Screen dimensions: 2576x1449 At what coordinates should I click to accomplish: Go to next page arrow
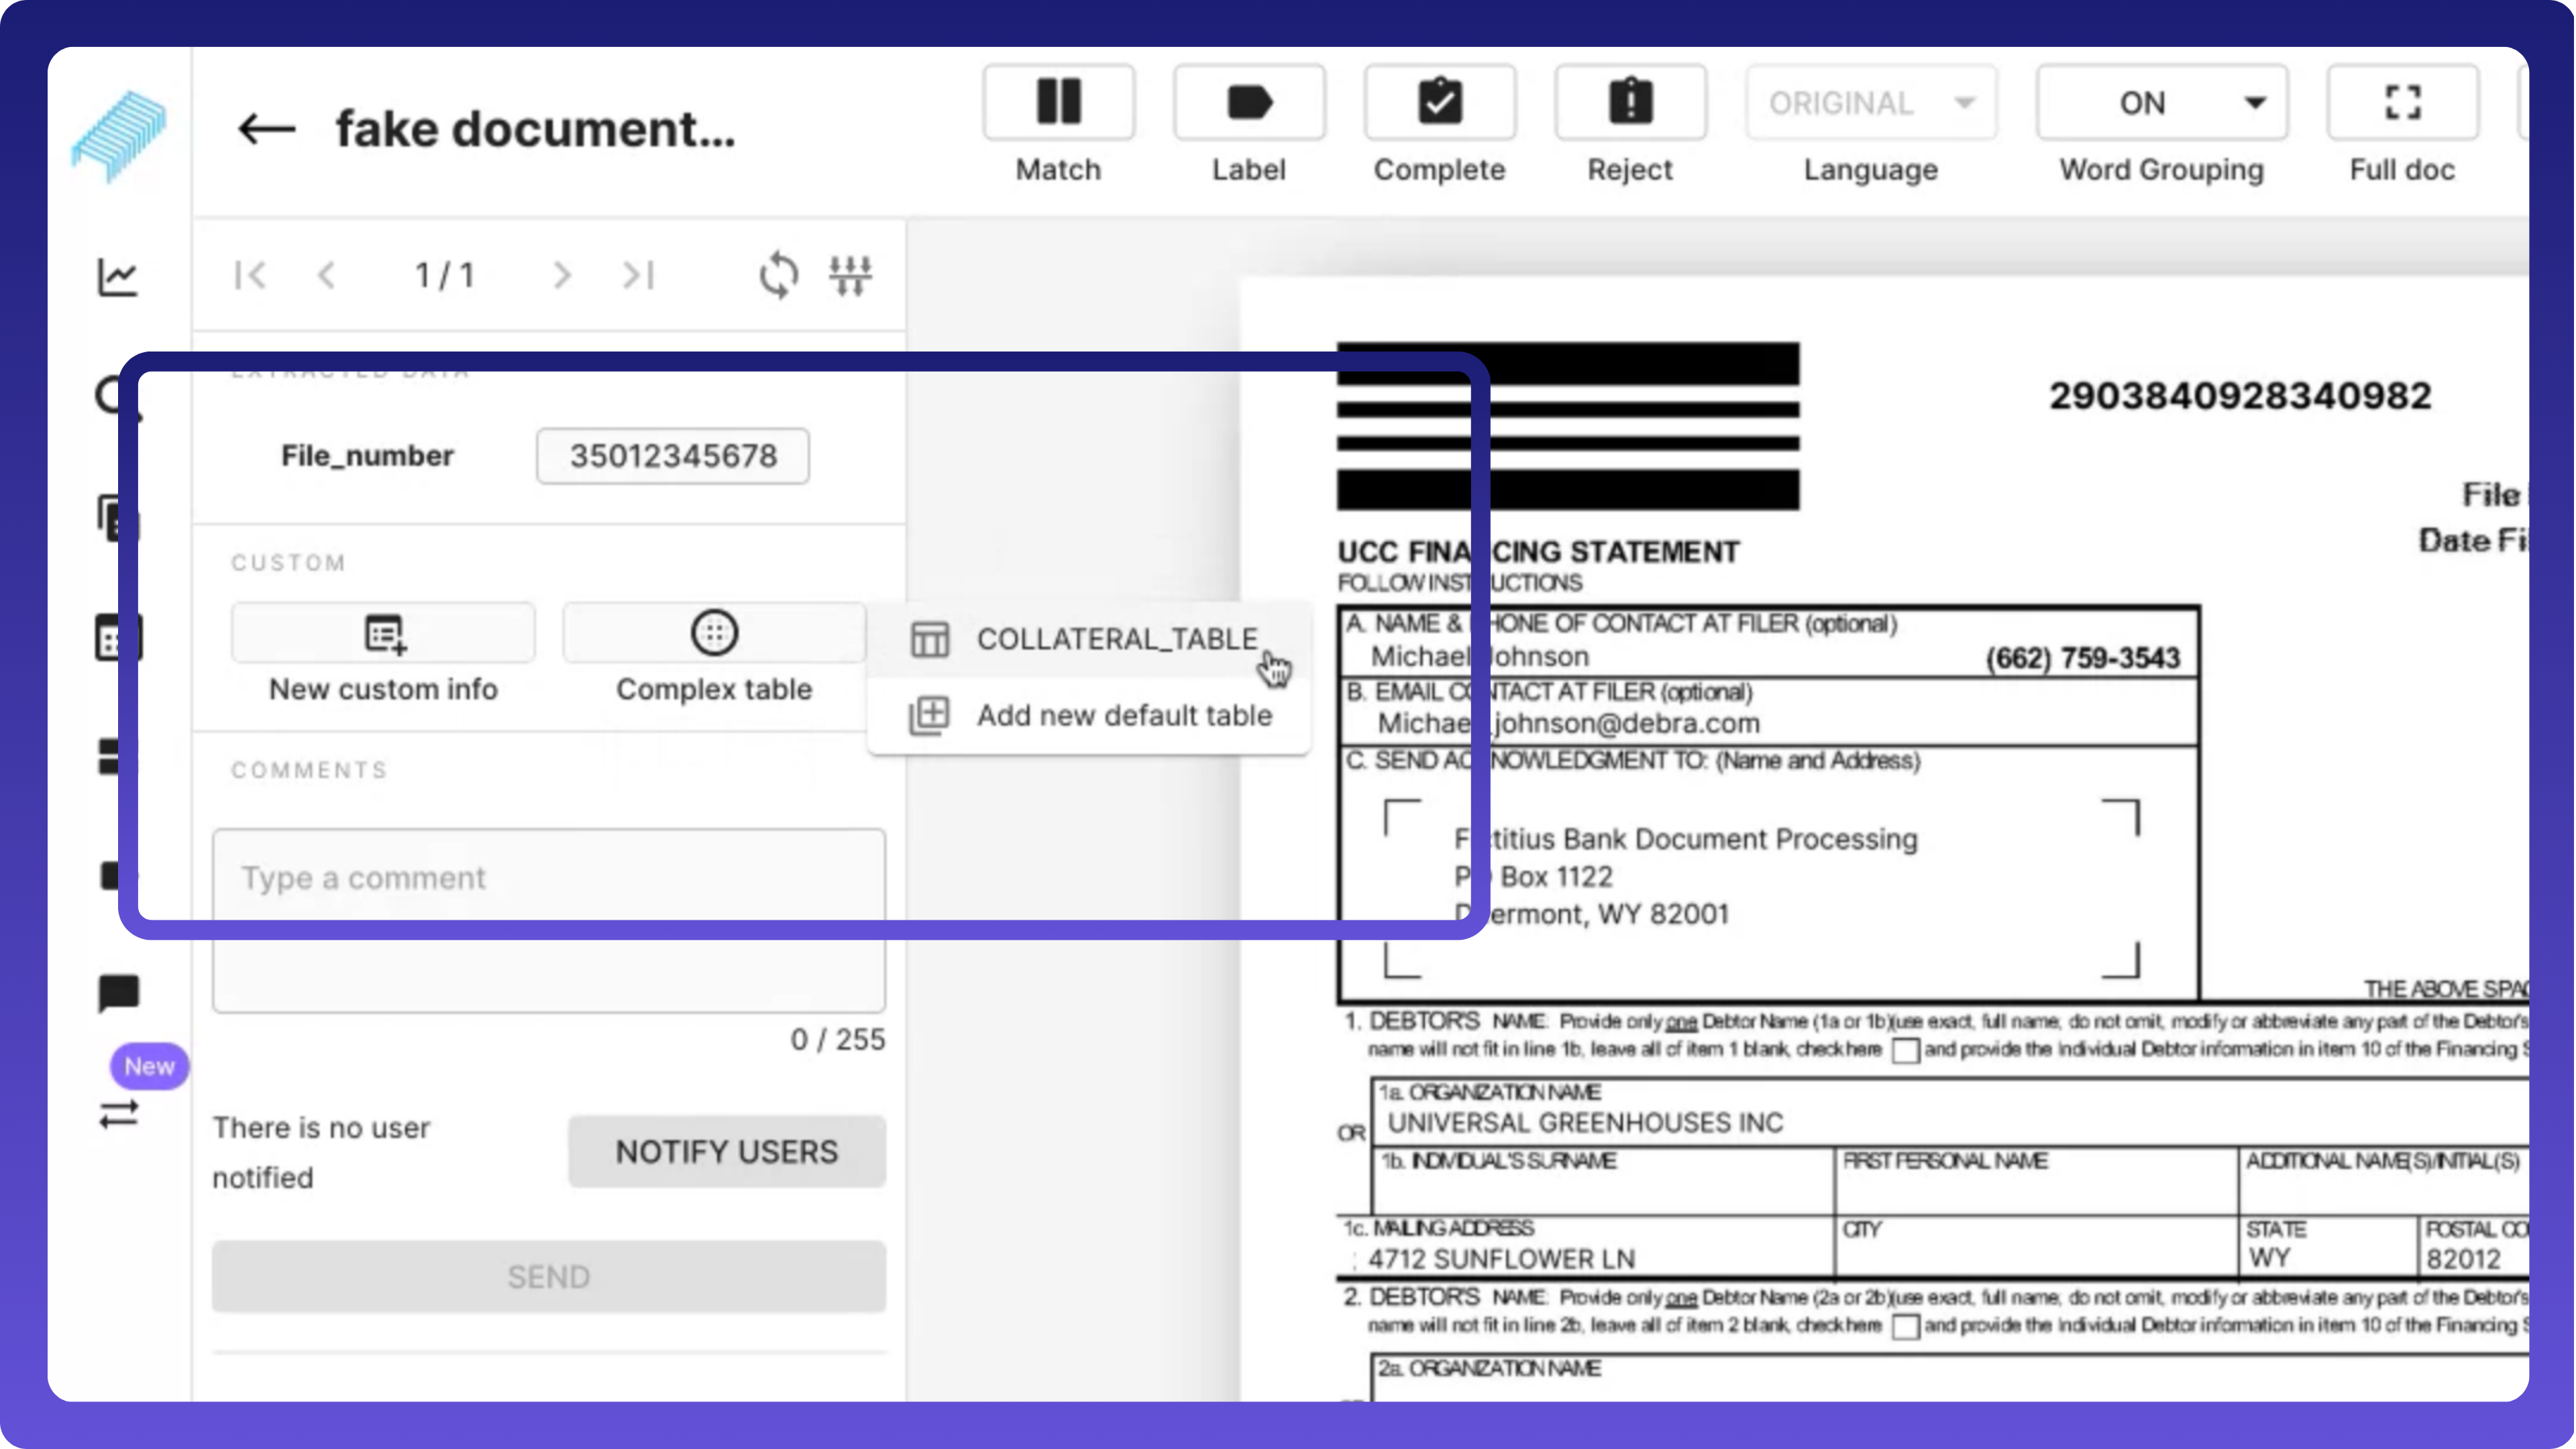point(562,275)
